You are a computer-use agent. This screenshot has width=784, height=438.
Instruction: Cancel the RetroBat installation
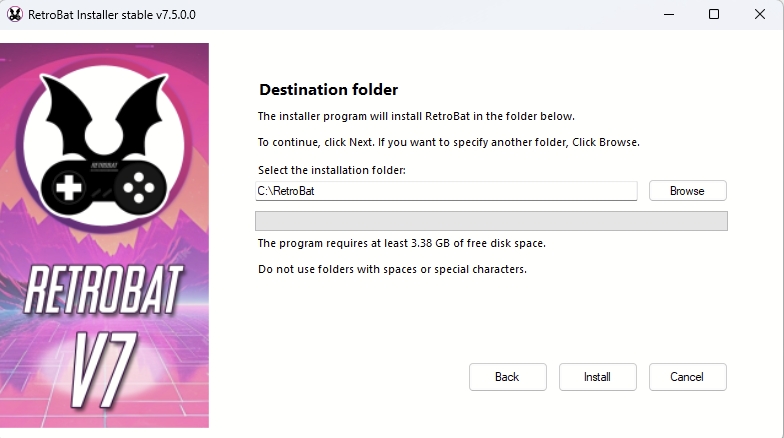687,377
